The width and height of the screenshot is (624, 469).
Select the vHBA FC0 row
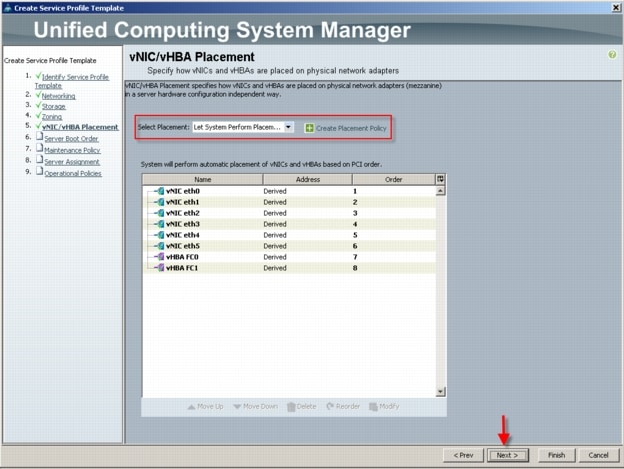coord(289,257)
